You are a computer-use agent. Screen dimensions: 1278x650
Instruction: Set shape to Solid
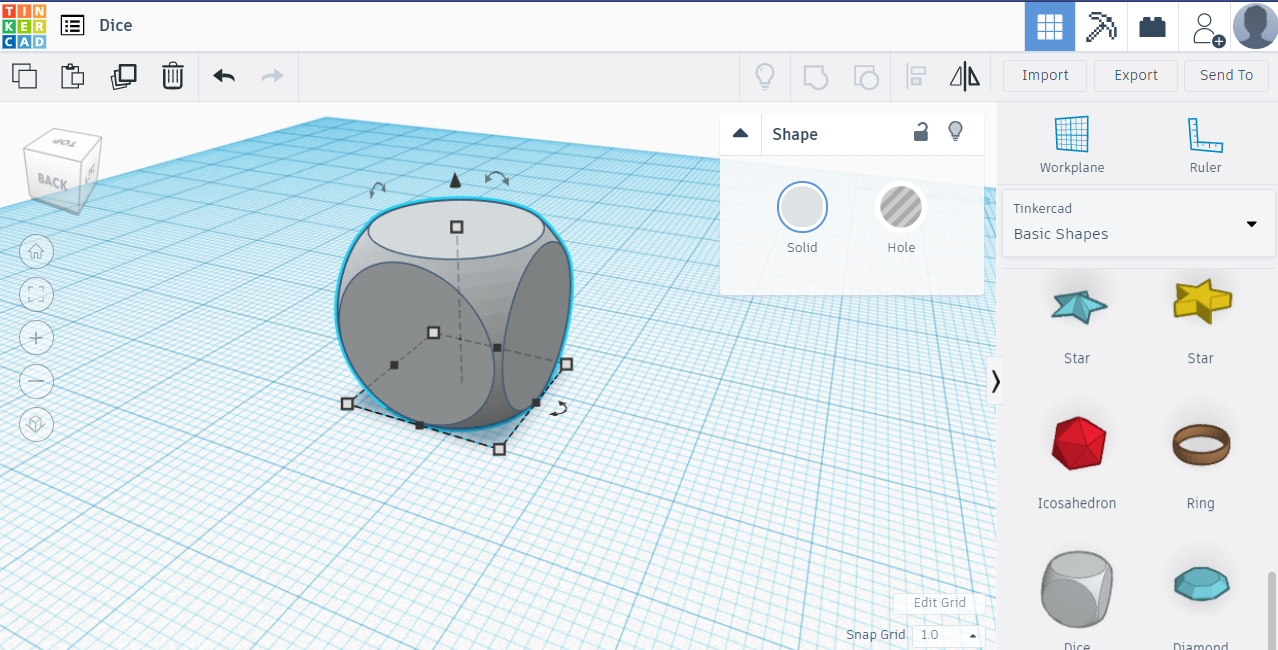pyautogui.click(x=802, y=208)
